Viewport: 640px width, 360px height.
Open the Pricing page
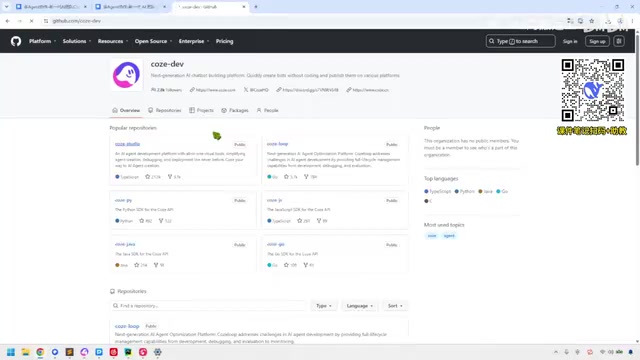(x=224, y=41)
